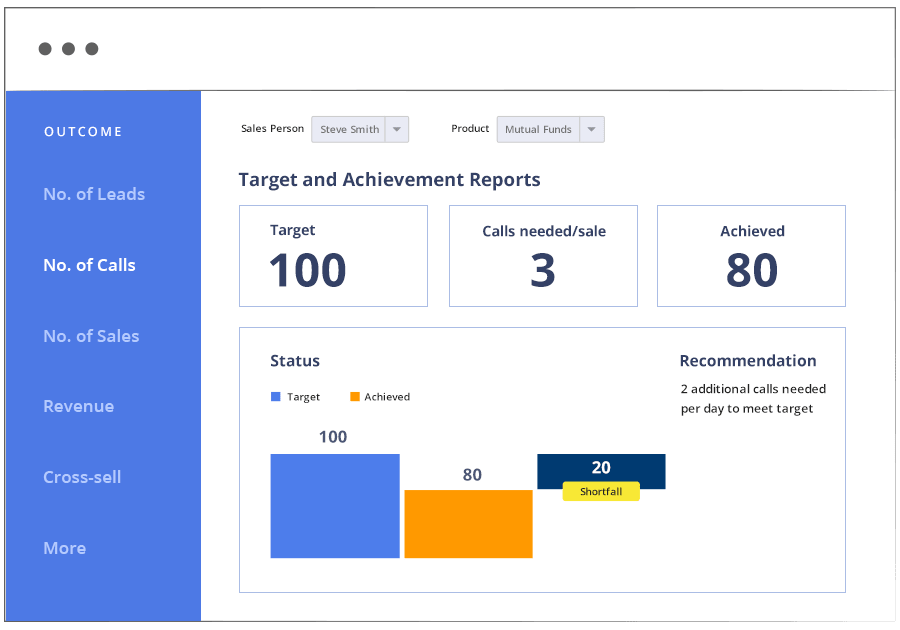Click the Achieved 80 card
This screenshot has height=630, width=900.
pos(751,256)
